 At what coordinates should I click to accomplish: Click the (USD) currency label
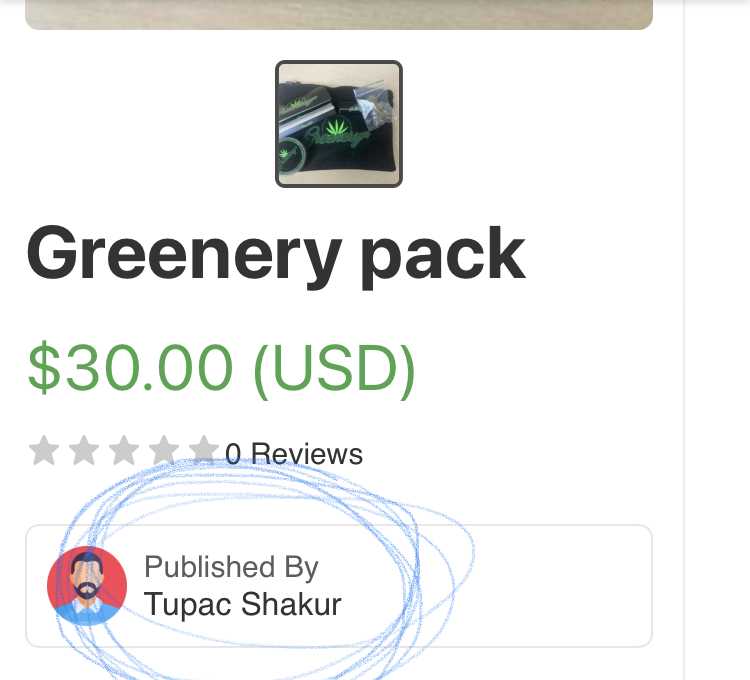334,371
